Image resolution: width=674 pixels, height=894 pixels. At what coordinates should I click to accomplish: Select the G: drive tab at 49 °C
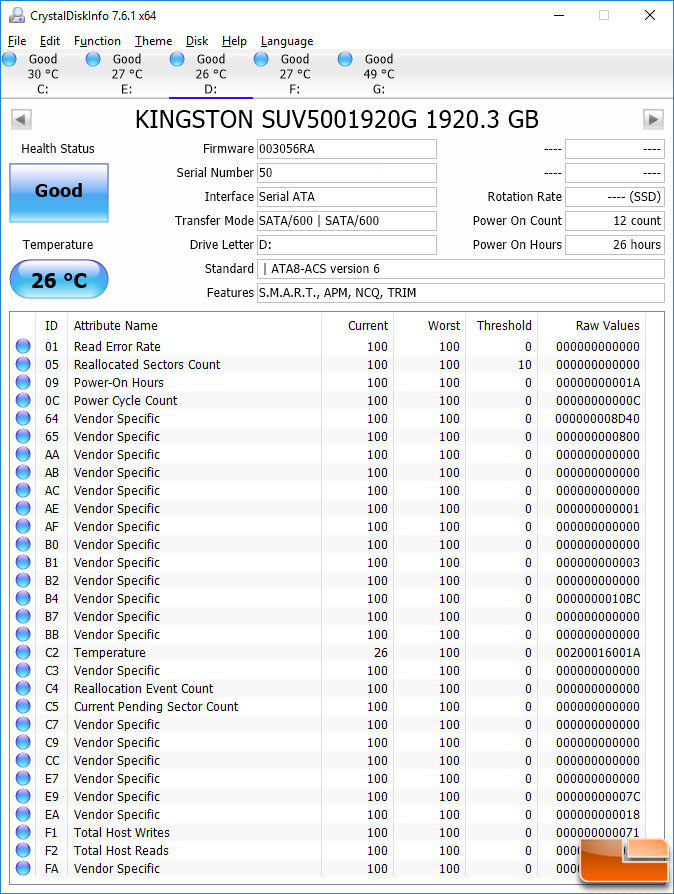[x=379, y=74]
